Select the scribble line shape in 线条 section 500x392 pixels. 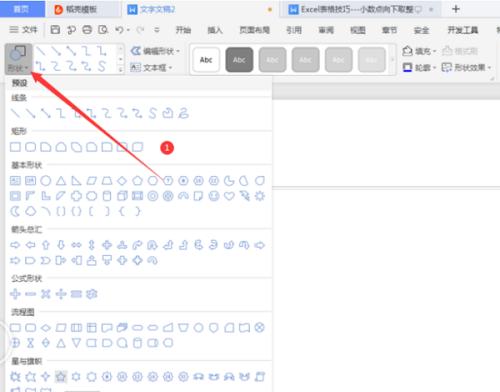click(x=183, y=113)
